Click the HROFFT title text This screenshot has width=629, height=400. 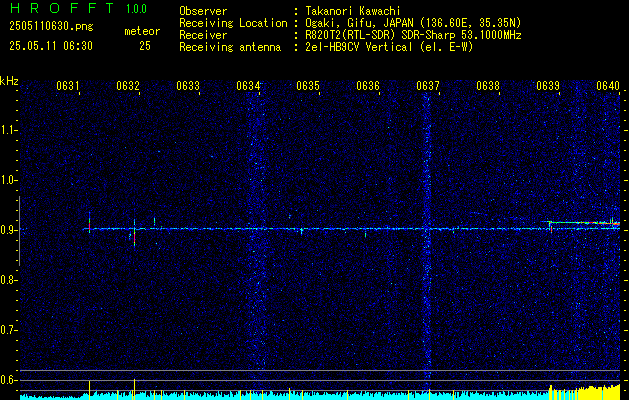click(x=62, y=8)
